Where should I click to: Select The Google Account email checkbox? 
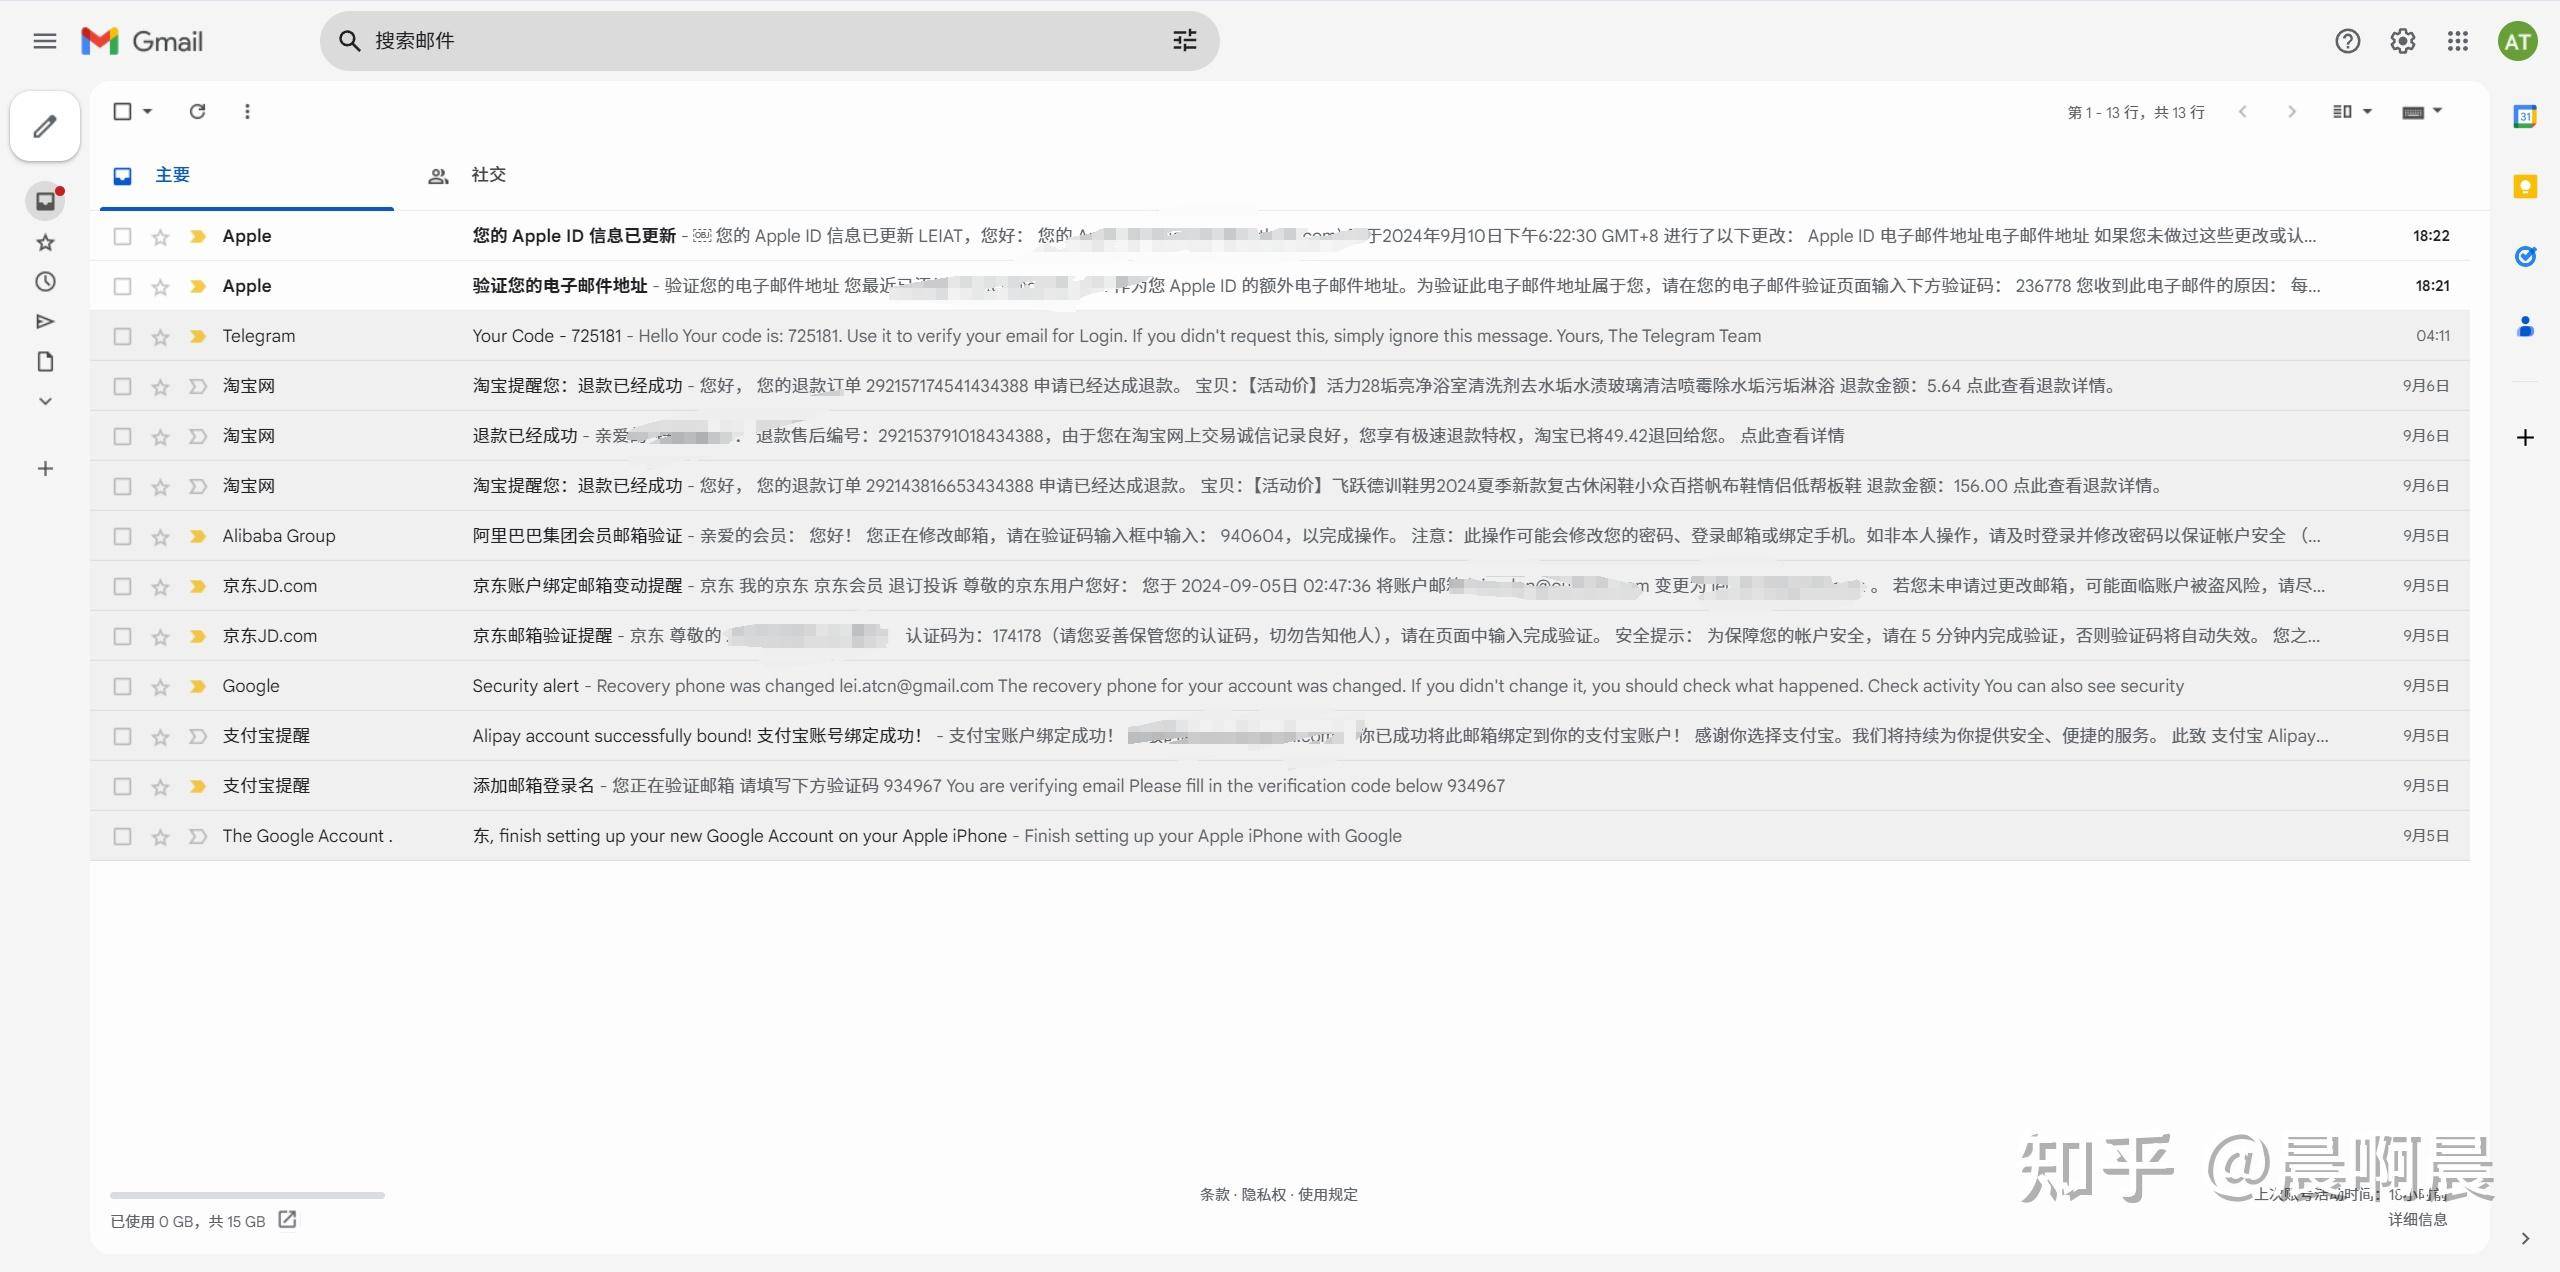[x=122, y=836]
